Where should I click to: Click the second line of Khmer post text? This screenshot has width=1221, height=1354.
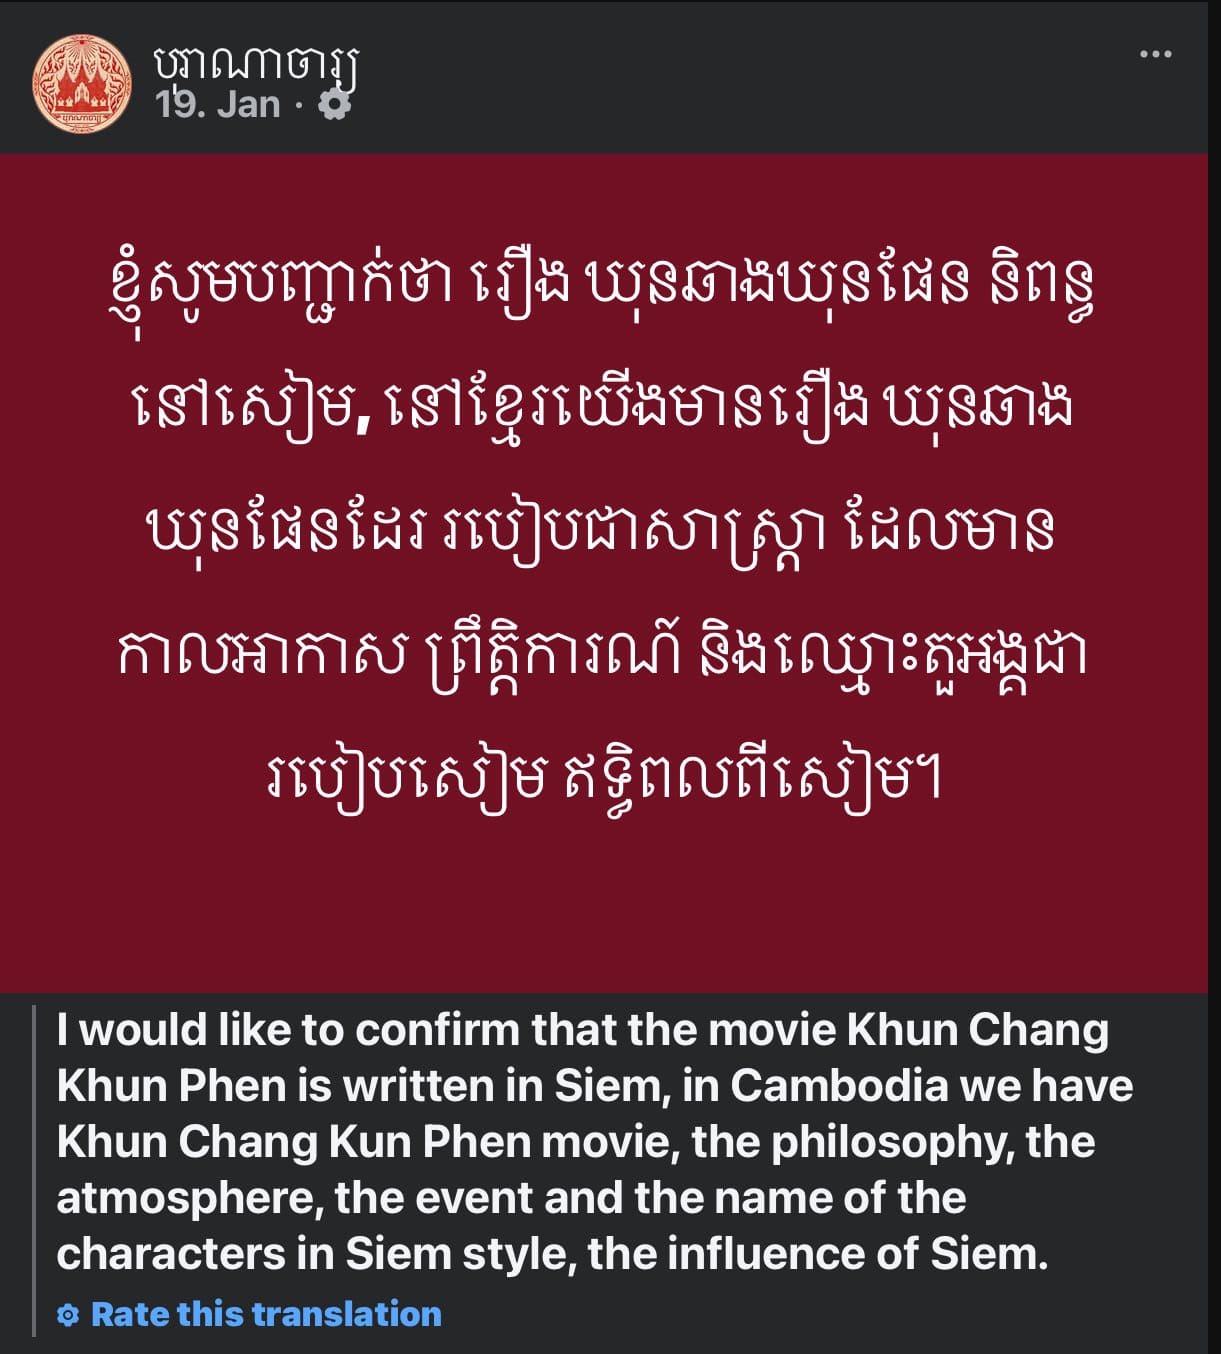point(603,408)
